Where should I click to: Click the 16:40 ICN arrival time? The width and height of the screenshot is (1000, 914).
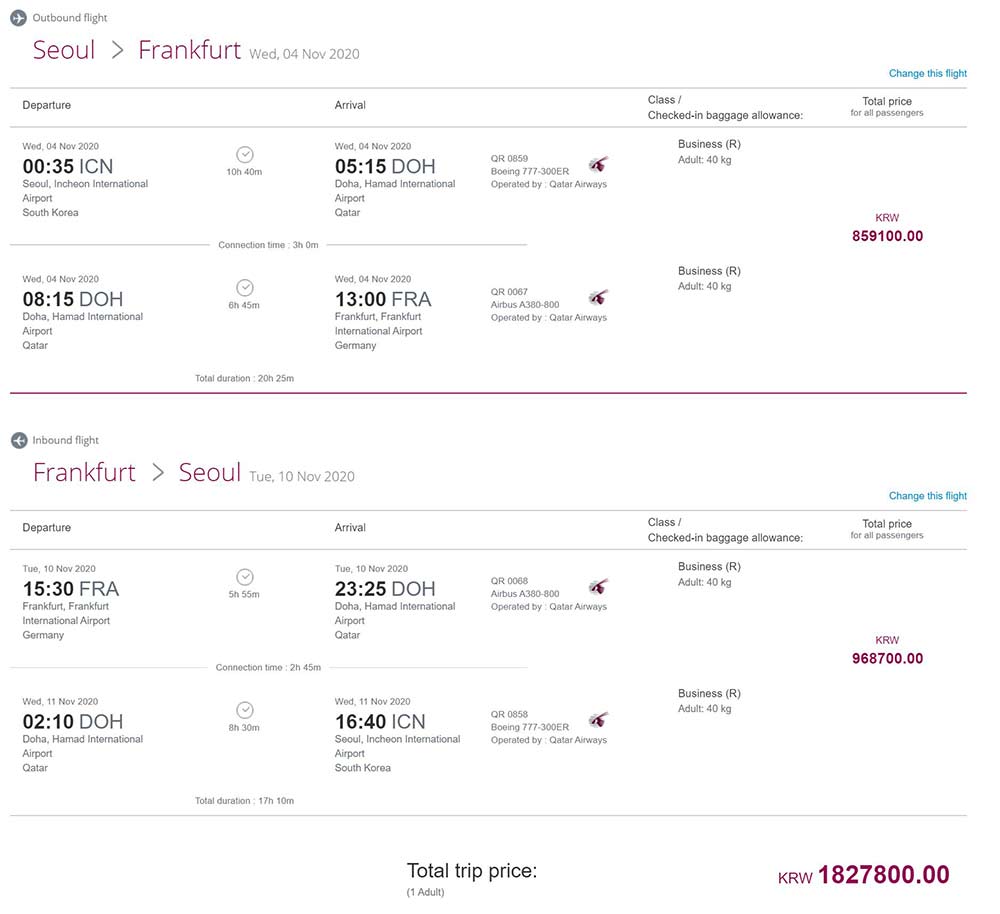click(x=380, y=721)
